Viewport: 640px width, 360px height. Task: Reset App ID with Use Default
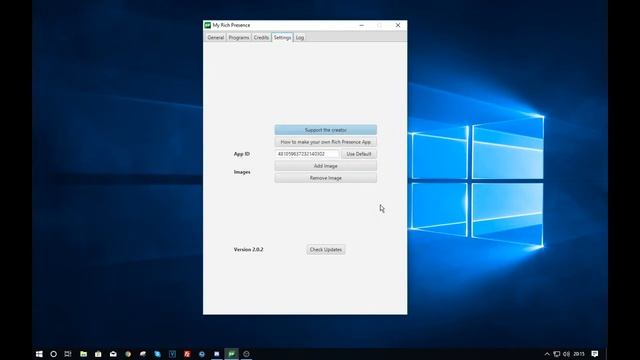coord(359,154)
